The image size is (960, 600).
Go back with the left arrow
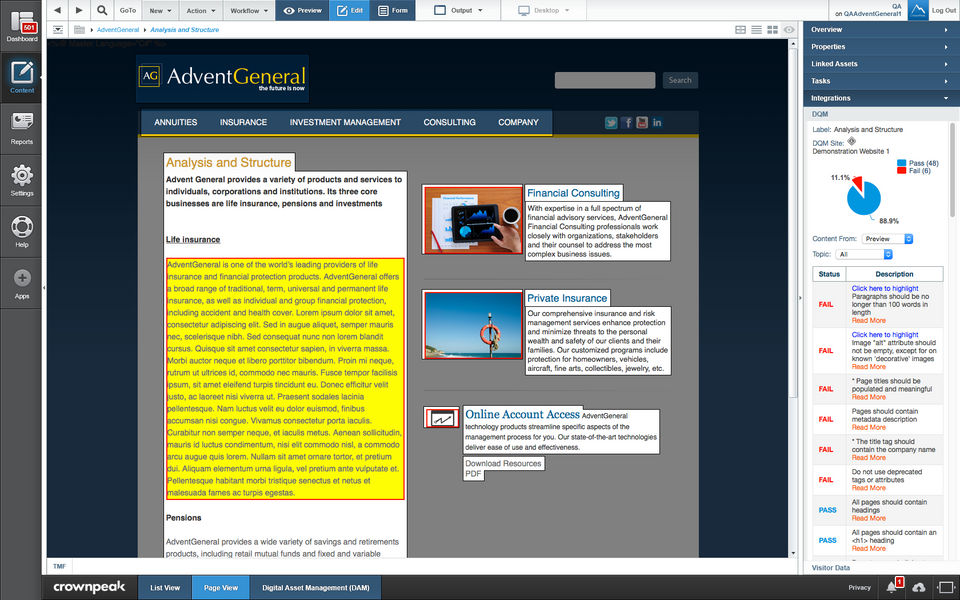point(58,10)
